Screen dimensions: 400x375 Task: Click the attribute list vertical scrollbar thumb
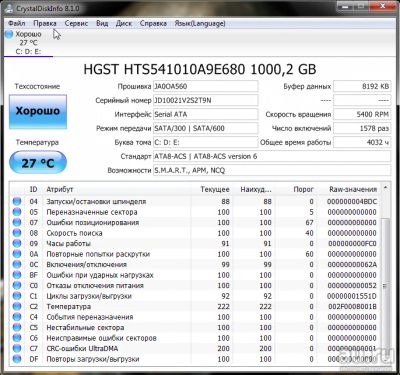click(x=386, y=286)
